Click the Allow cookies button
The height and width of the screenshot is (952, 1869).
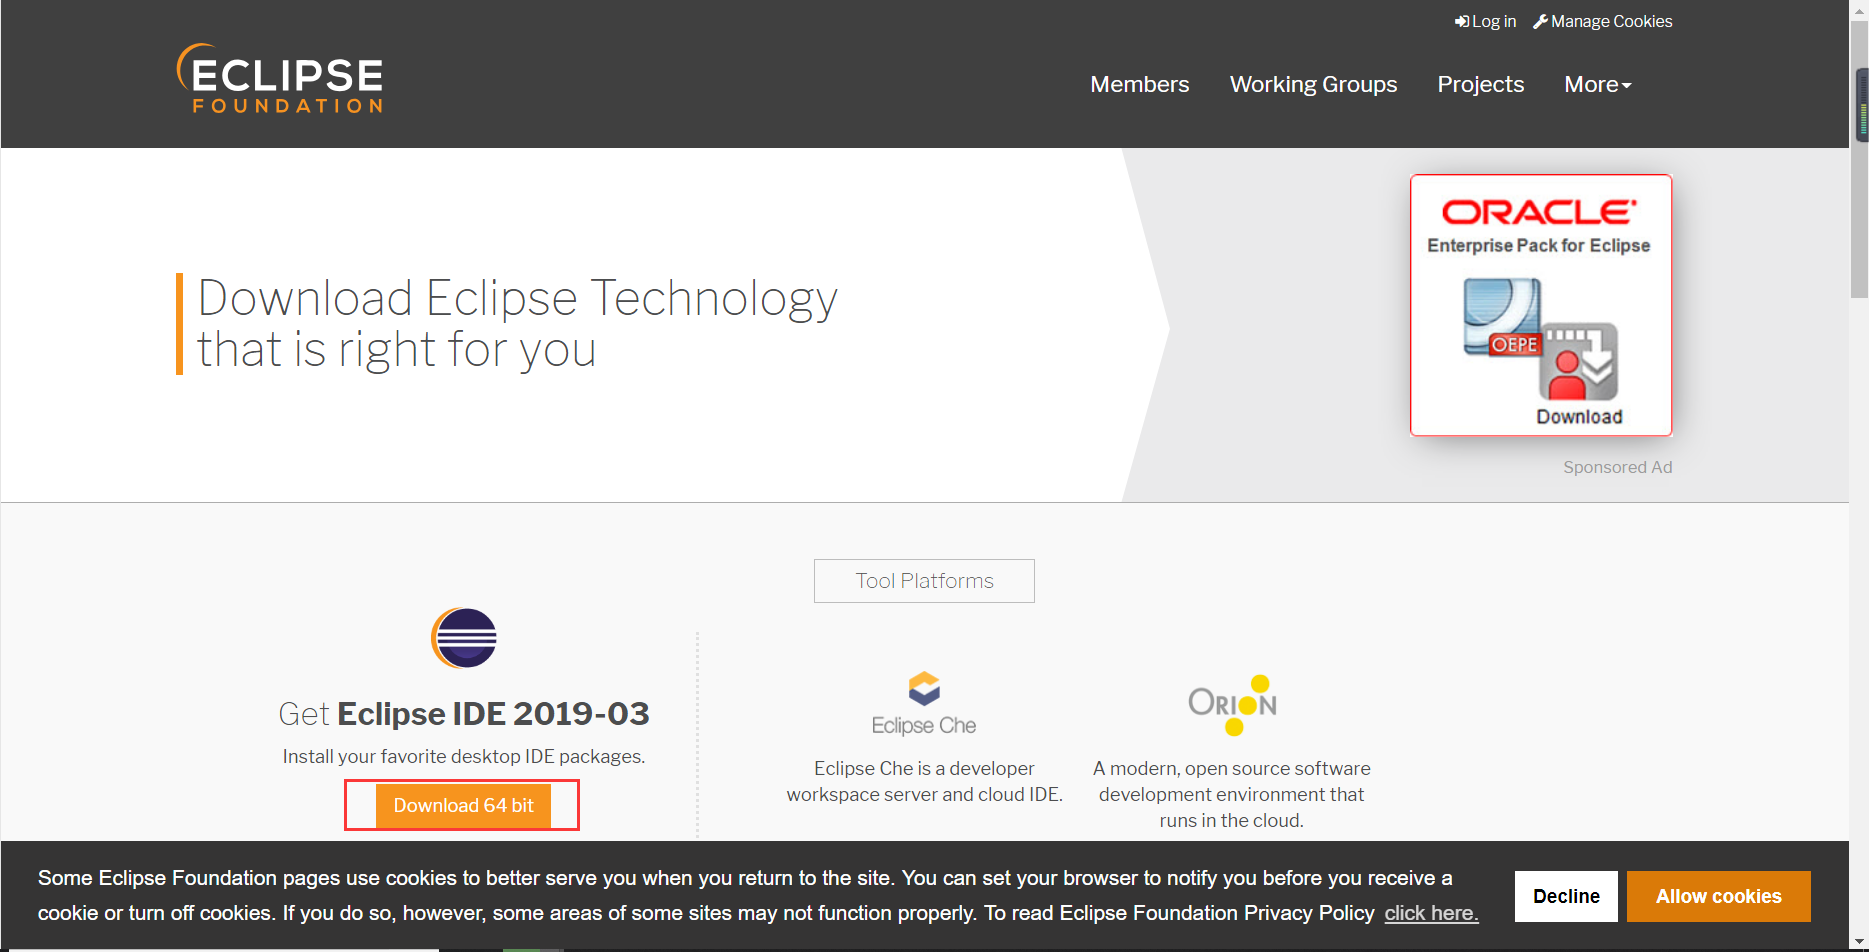1718,896
